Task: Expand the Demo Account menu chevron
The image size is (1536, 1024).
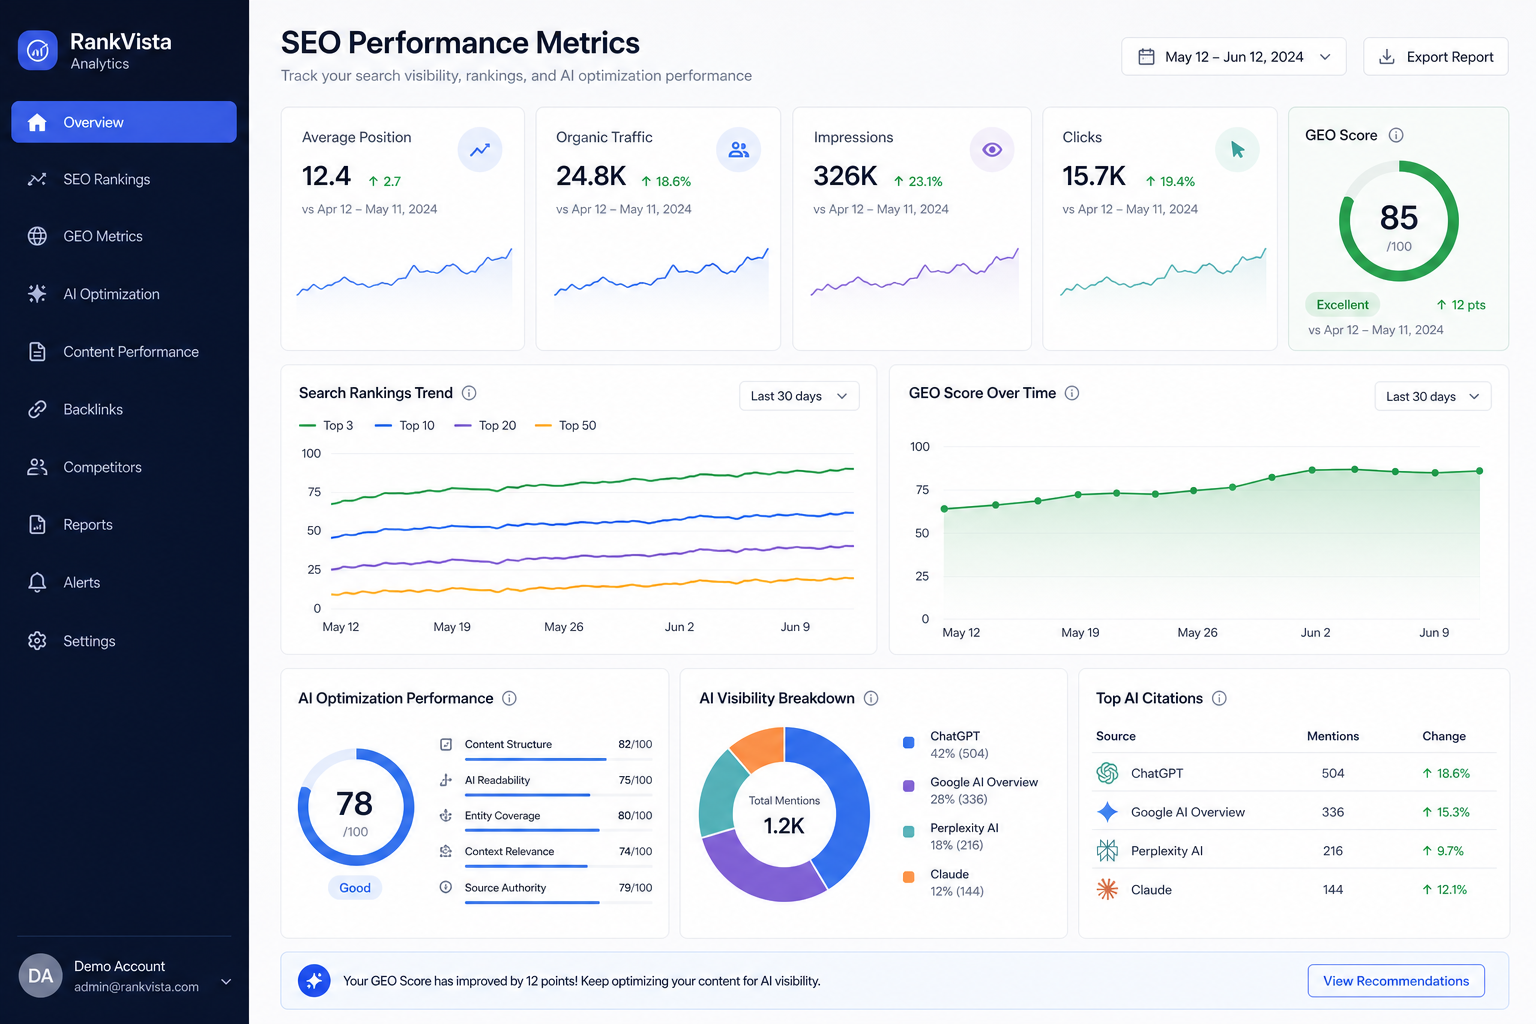Action: (226, 981)
